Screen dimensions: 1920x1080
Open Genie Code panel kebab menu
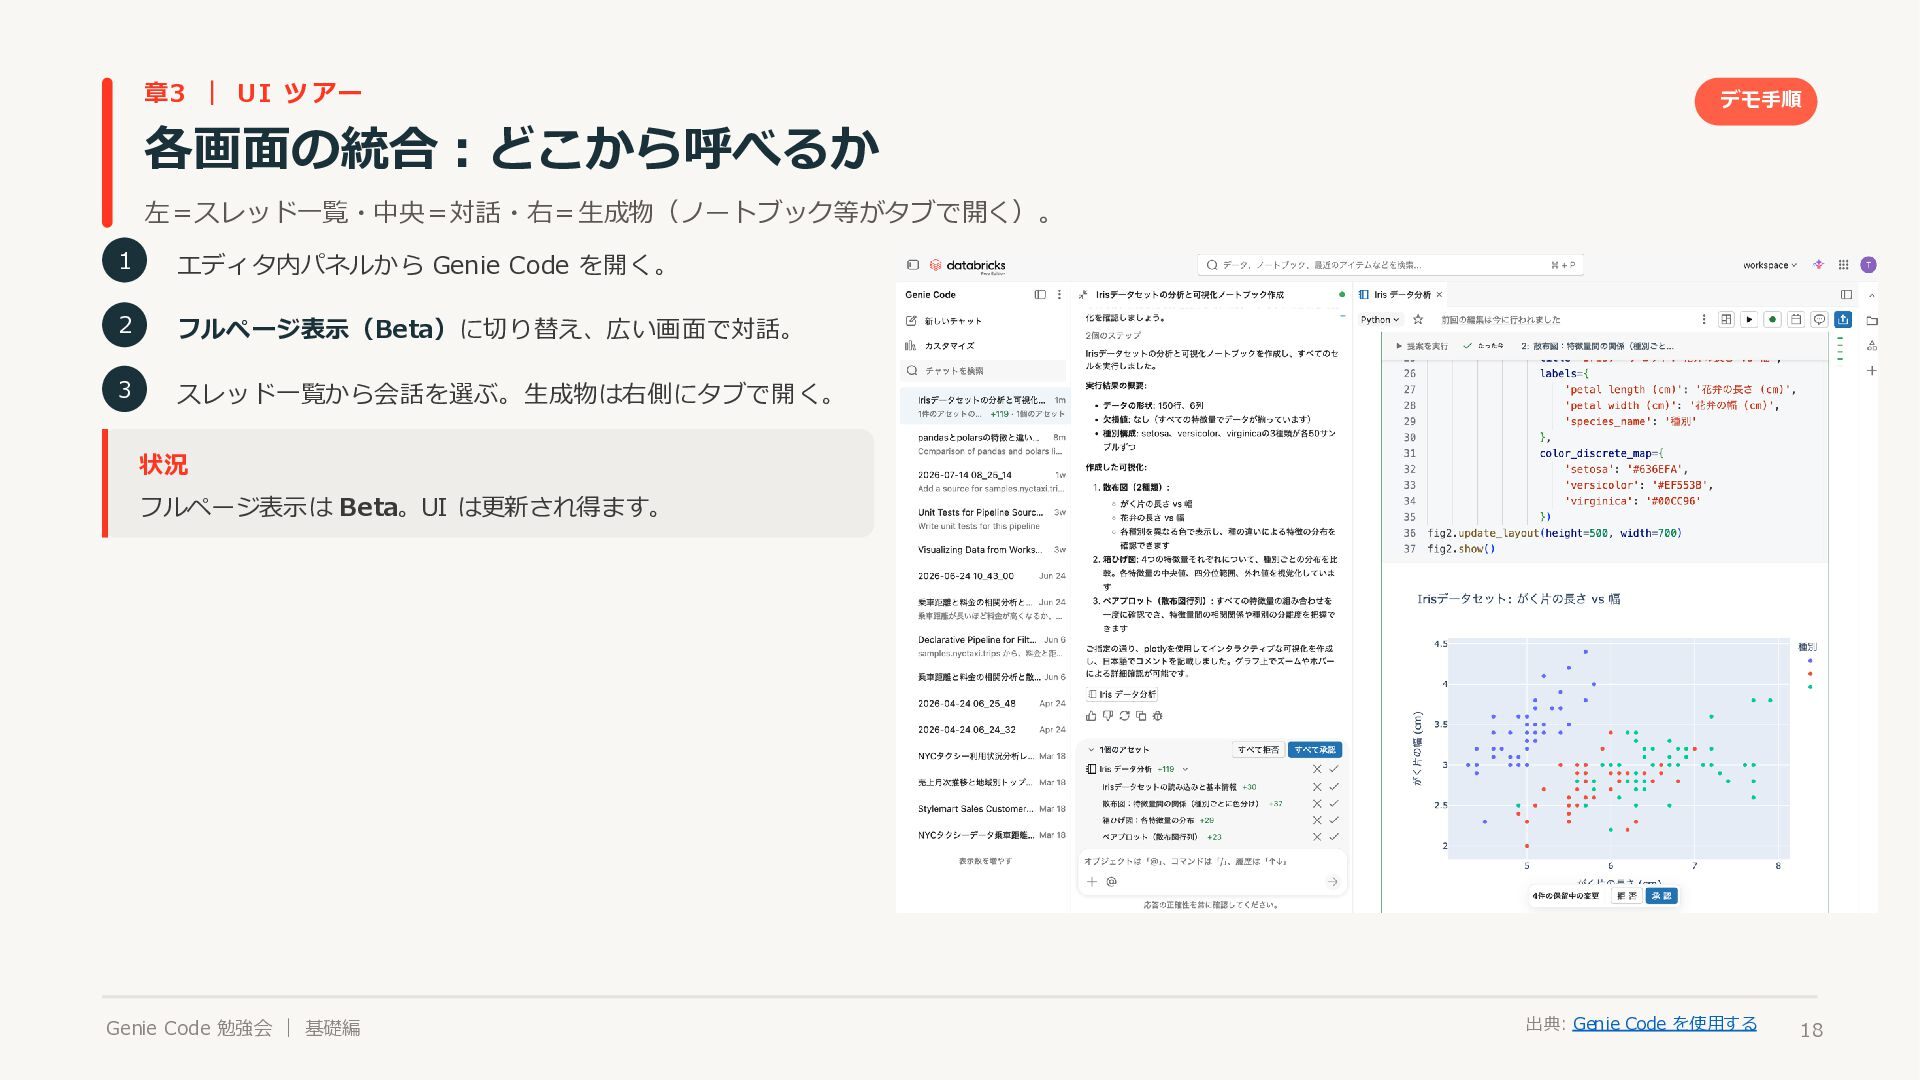tap(1059, 295)
